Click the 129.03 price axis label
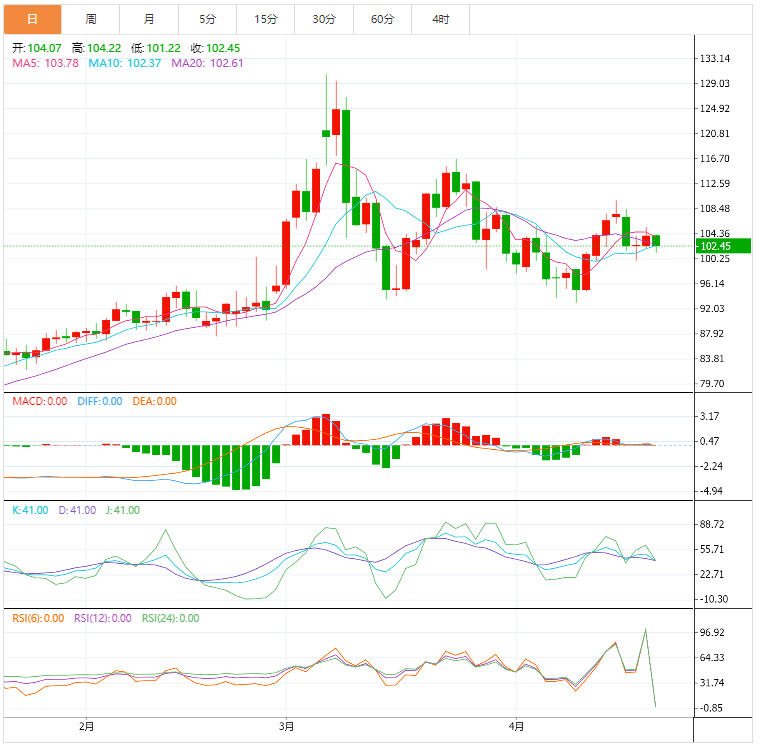 (715, 83)
